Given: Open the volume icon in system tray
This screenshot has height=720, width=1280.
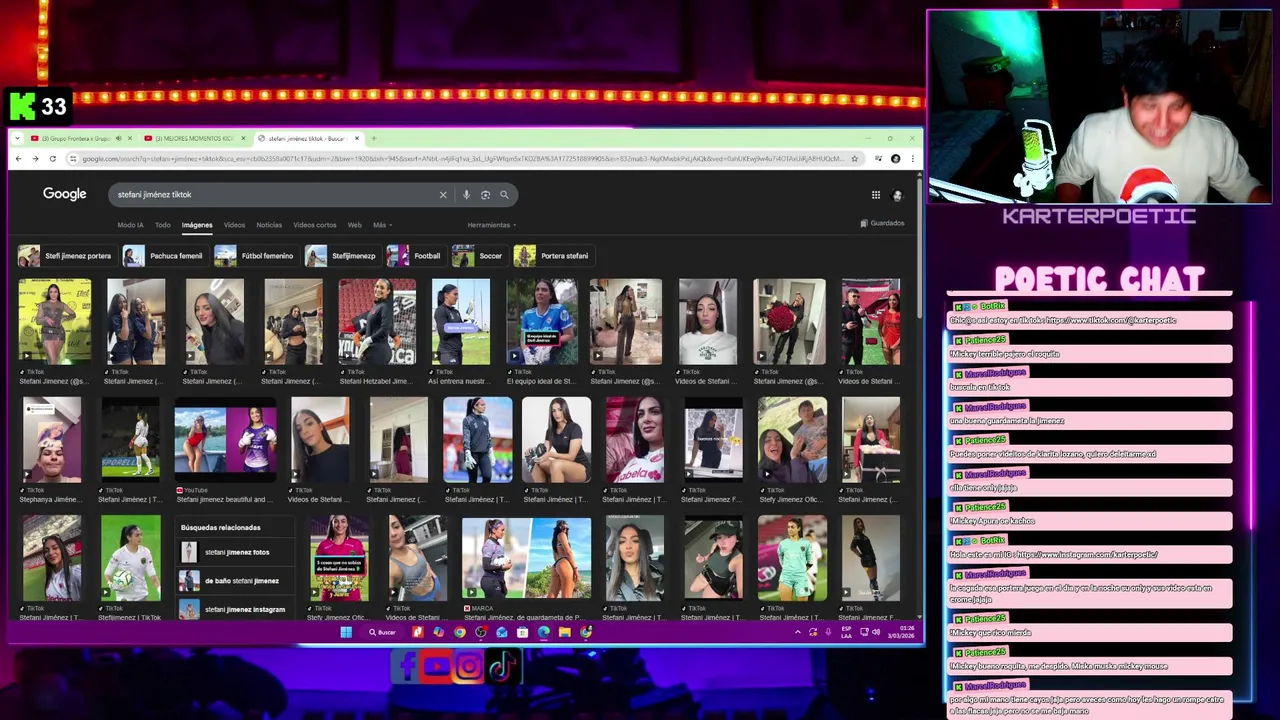Looking at the screenshot, I should click(x=876, y=632).
